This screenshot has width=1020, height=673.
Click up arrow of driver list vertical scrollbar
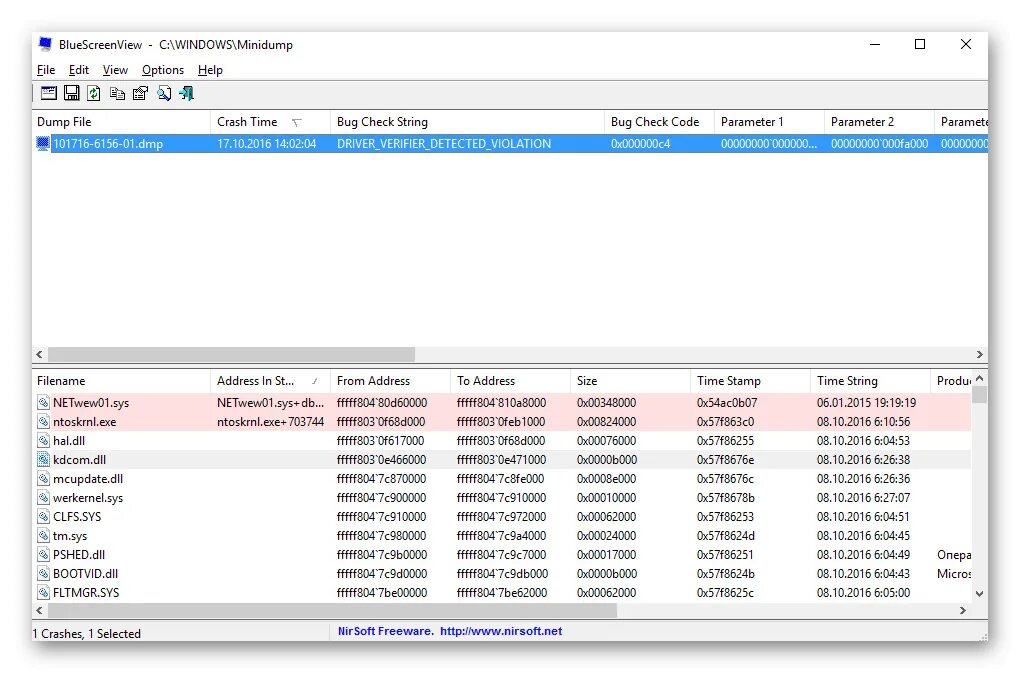[x=980, y=378]
